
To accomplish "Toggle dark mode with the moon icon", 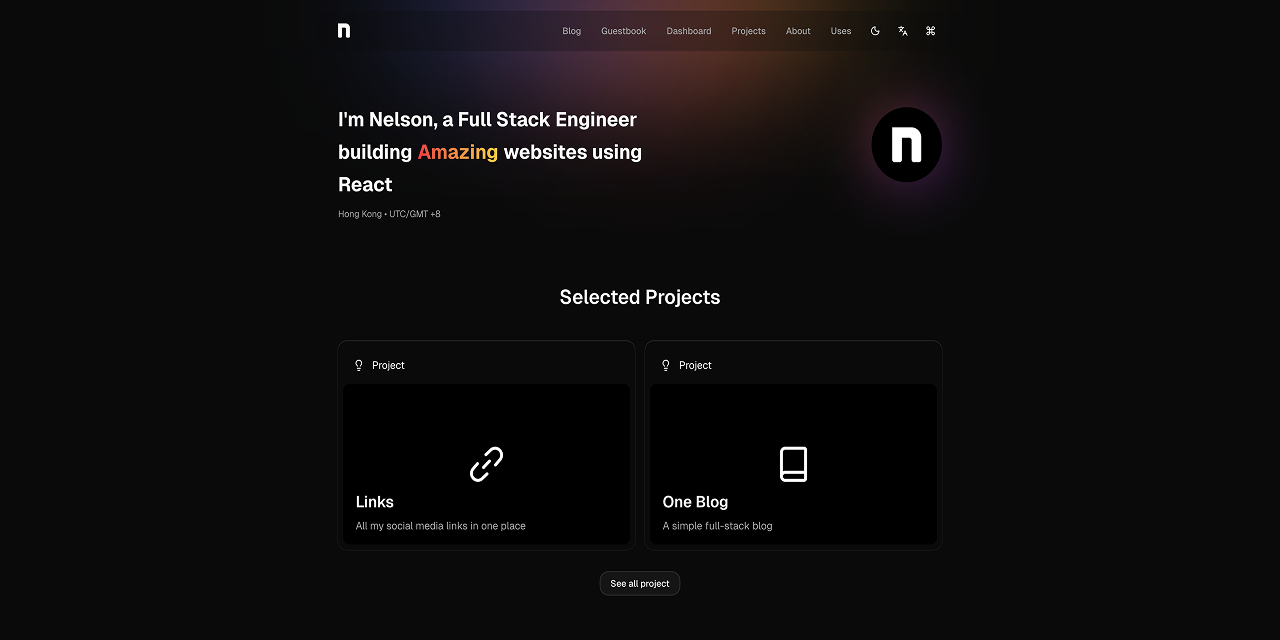I will point(875,31).
